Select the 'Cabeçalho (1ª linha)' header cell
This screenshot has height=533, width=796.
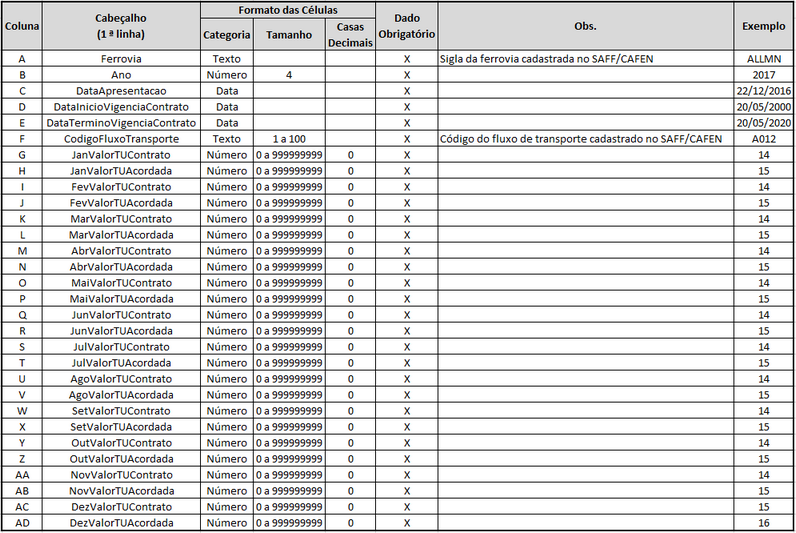point(121,26)
